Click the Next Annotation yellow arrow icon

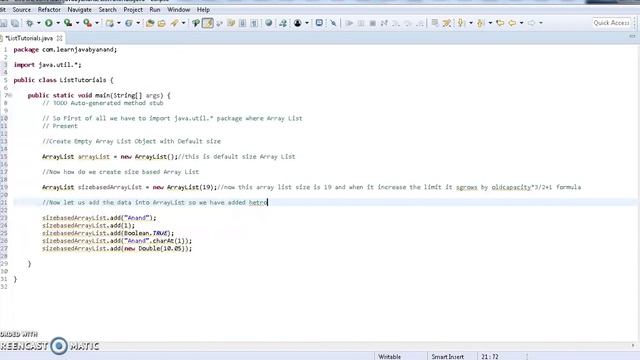(461, 23)
